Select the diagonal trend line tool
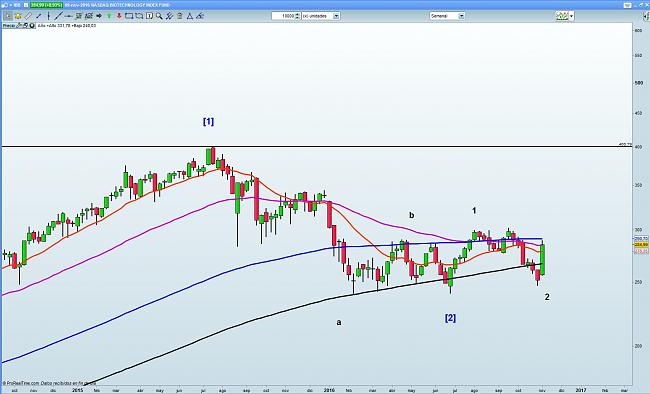Viewport: 650px width, 394px height. (58, 16)
